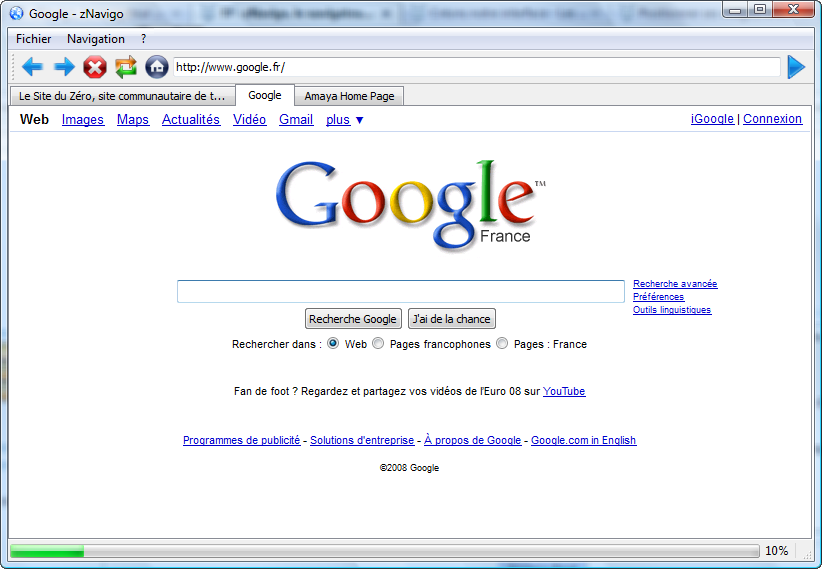Viewport: 822px width, 569px height.
Task: Go to the Home page icon
Action: tap(157, 67)
